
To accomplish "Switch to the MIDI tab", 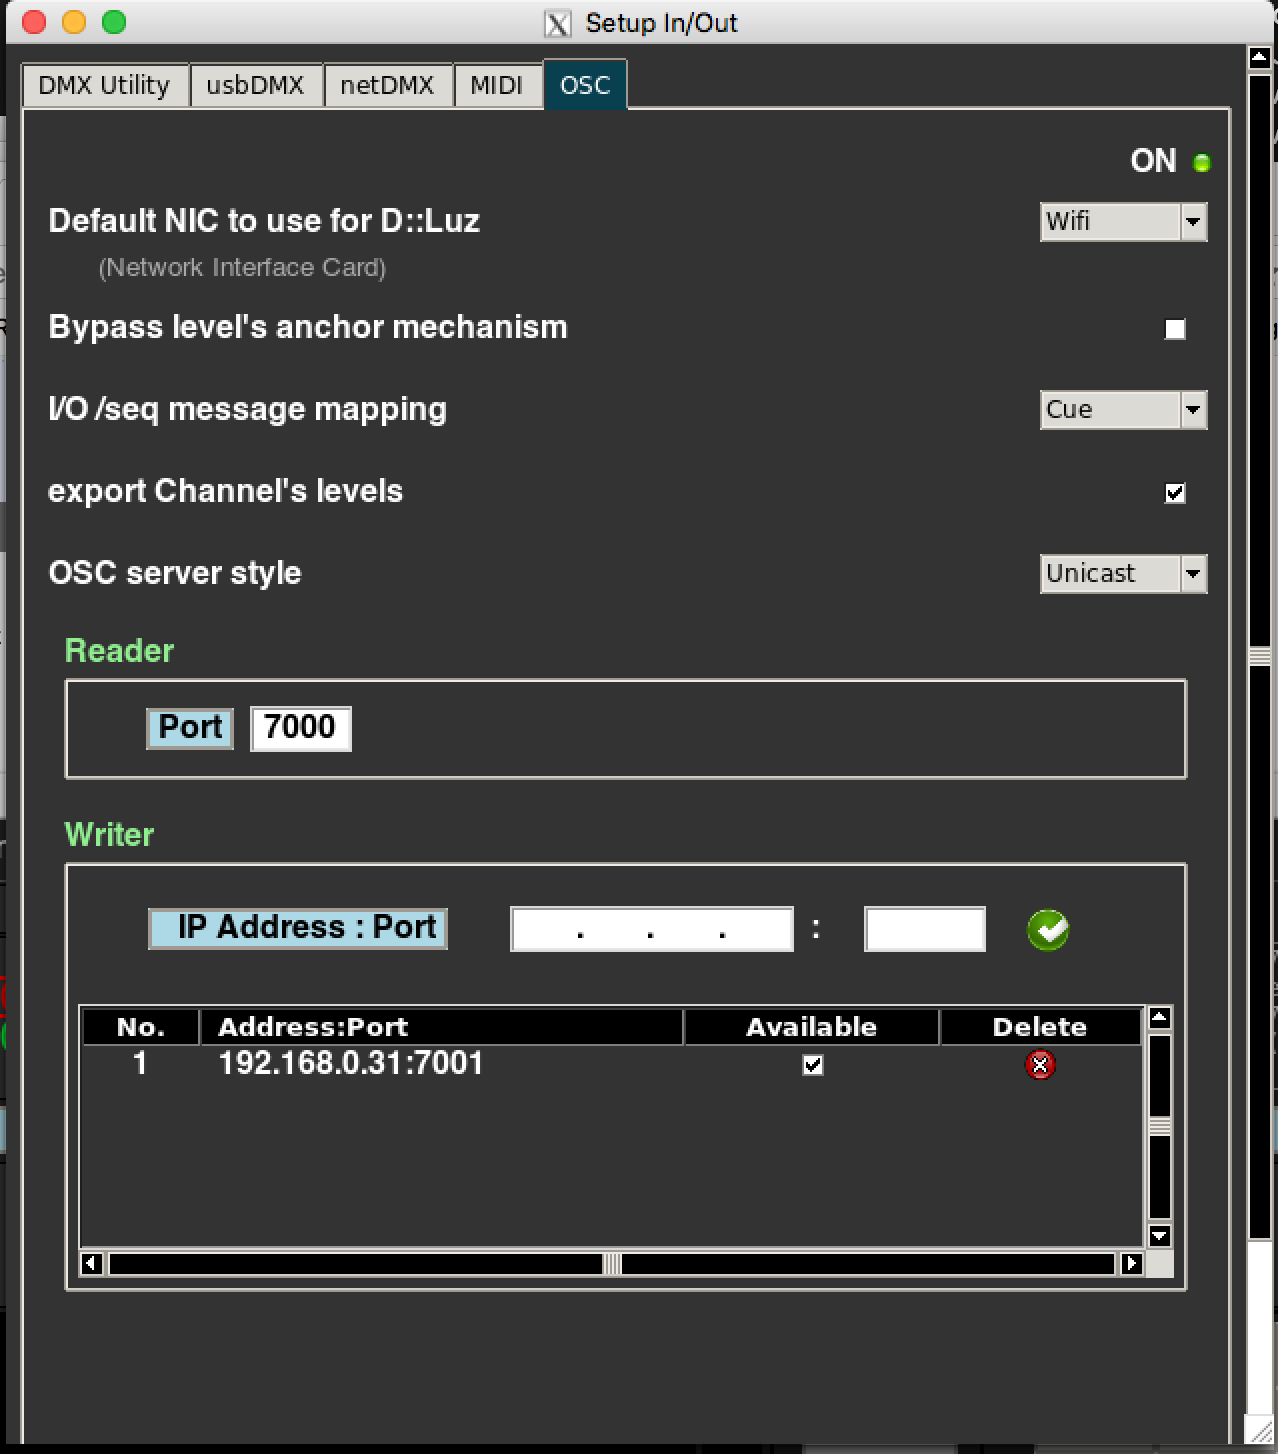I will (x=496, y=86).
